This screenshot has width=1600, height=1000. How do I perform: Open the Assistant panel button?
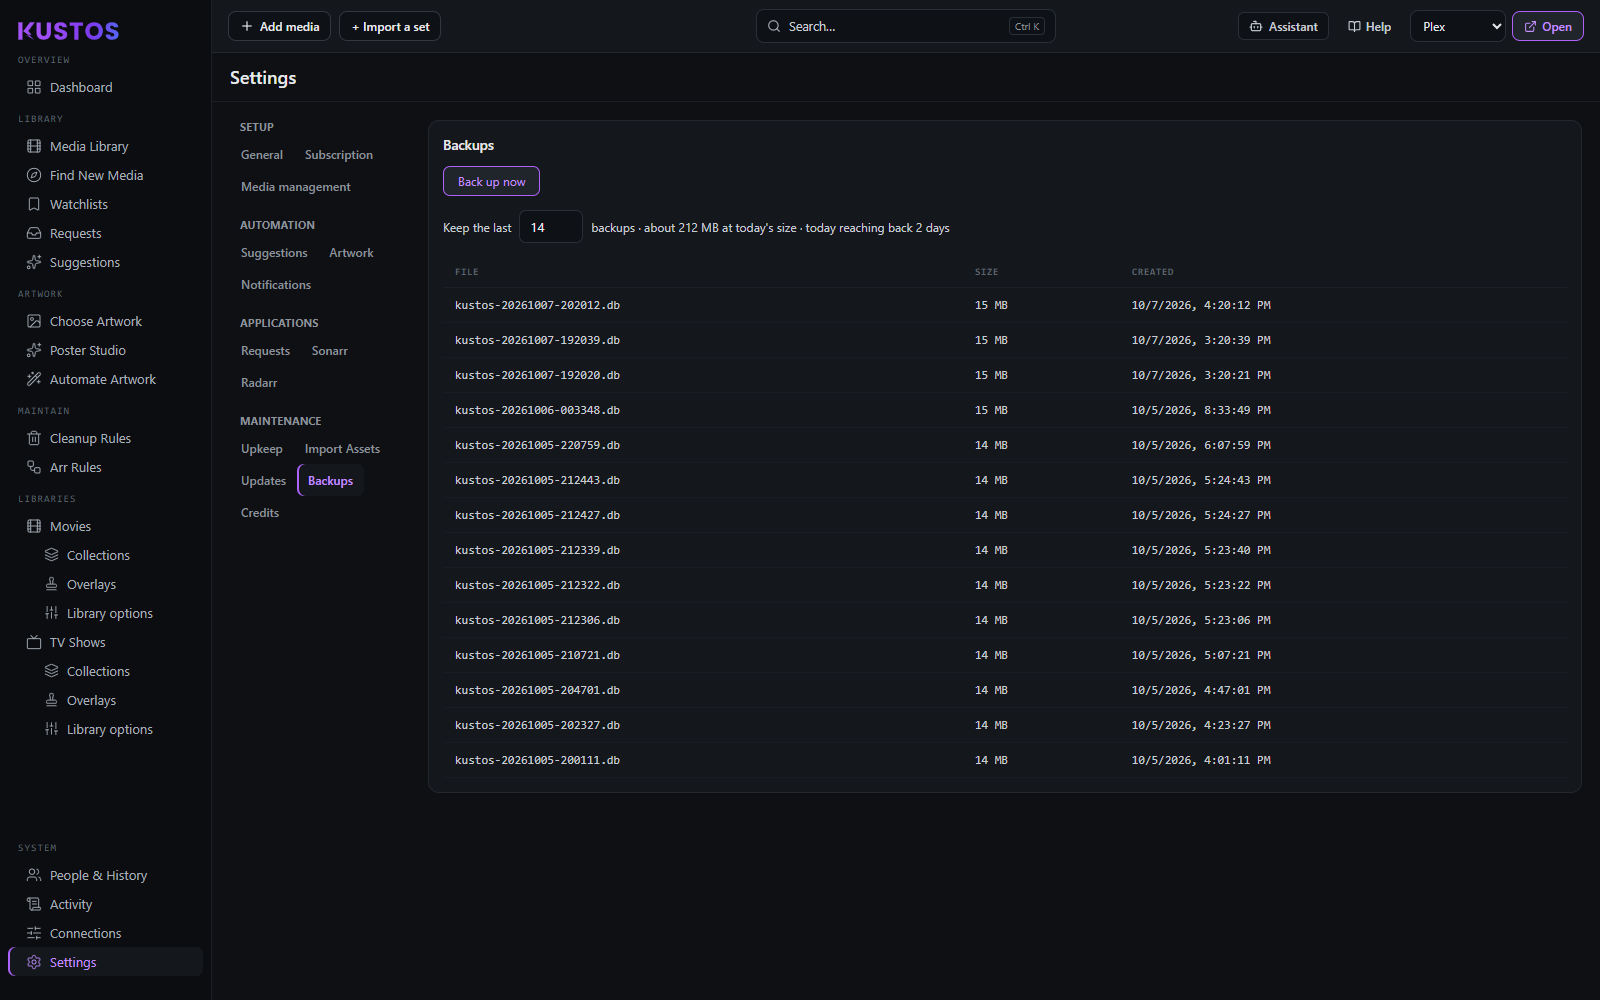[x=1283, y=27]
